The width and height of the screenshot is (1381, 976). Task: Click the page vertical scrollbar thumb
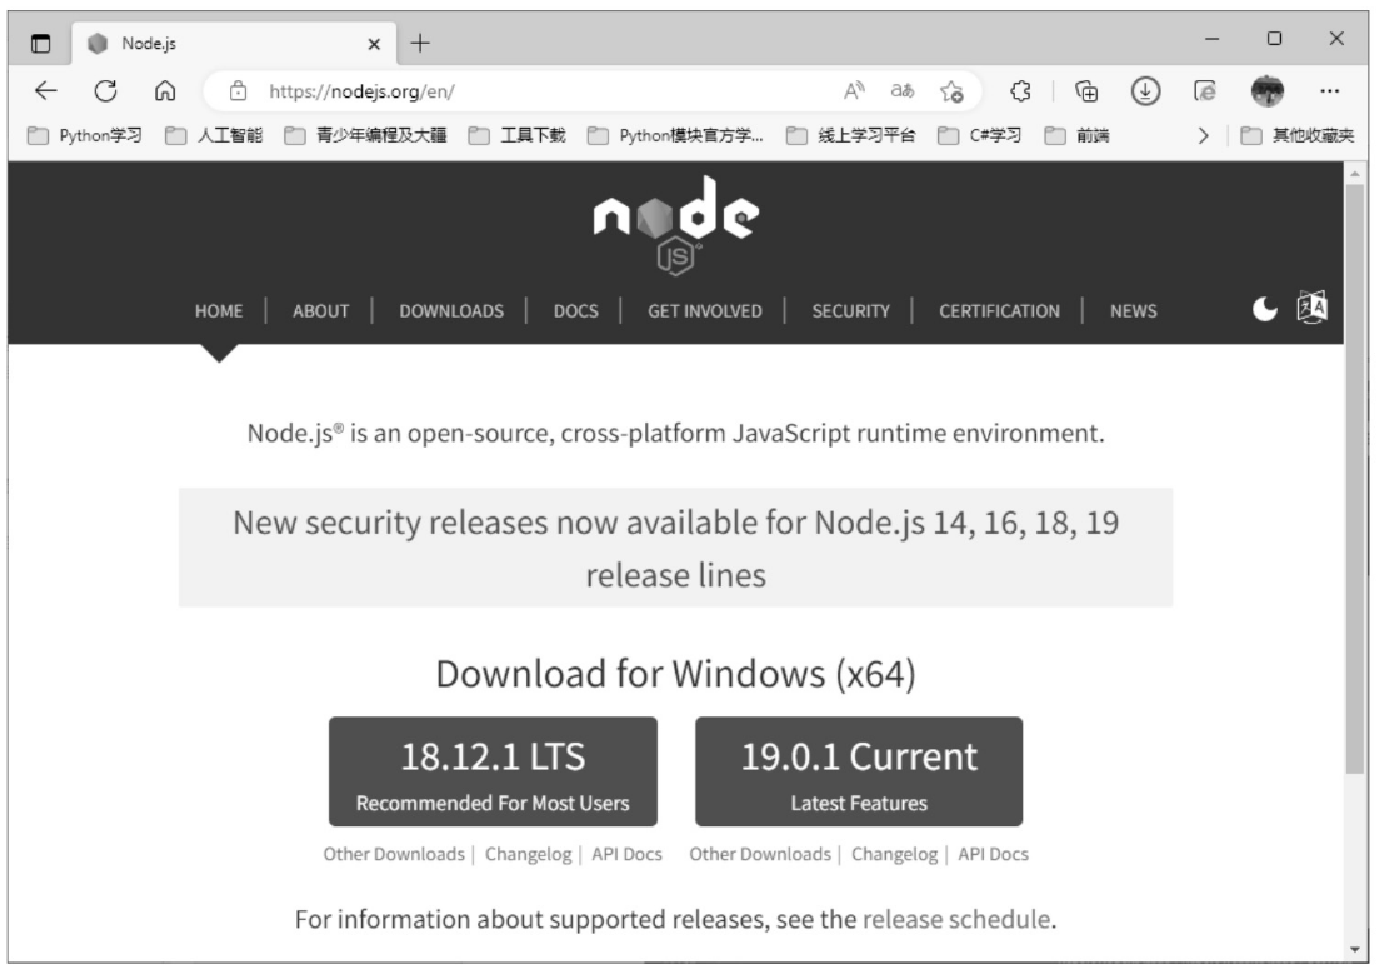pyautogui.click(x=1354, y=478)
